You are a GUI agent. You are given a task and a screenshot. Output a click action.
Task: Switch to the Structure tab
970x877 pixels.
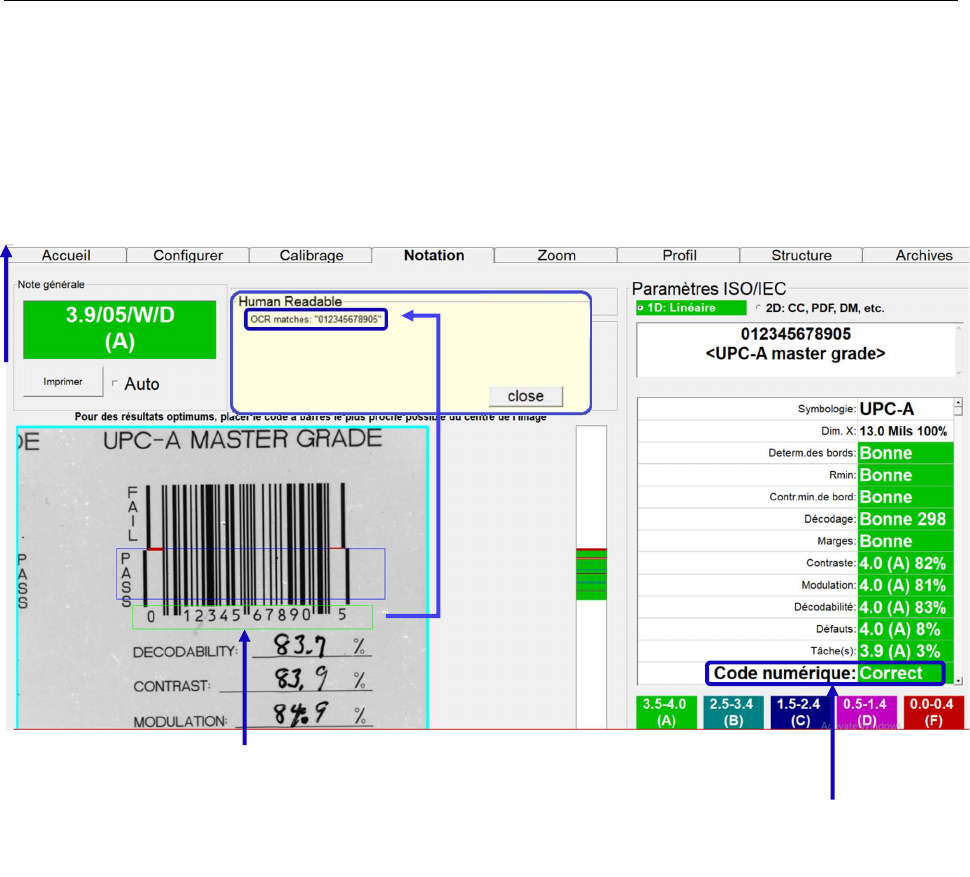(x=801, y=255)
